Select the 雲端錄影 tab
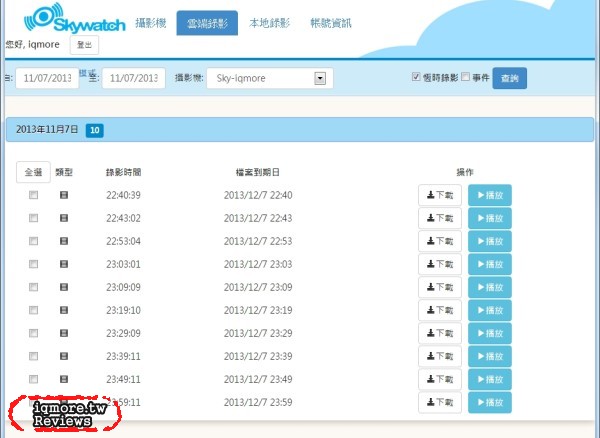The width and height of the screenshot is (600, 438). [207, 23]
